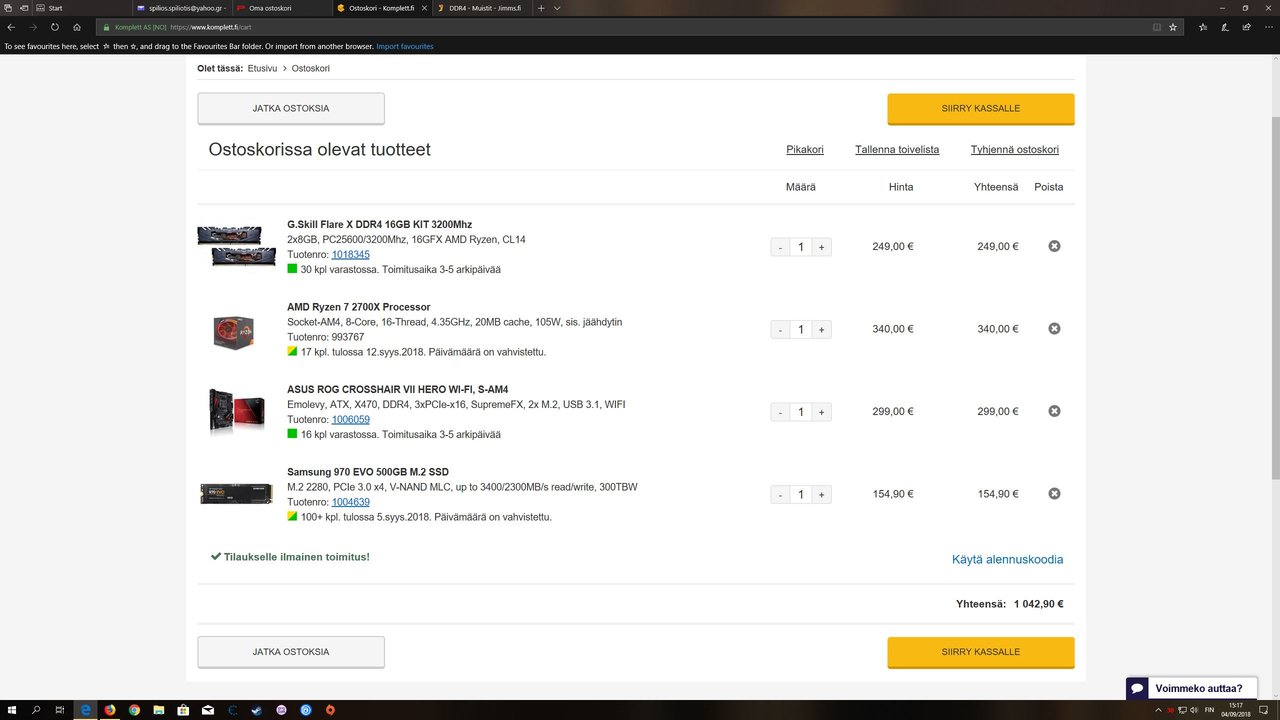This screenshot has width=1280, height=720.
Task: Open product number 1004639 link
Action: pyautogui.click(x=351, y=502)
